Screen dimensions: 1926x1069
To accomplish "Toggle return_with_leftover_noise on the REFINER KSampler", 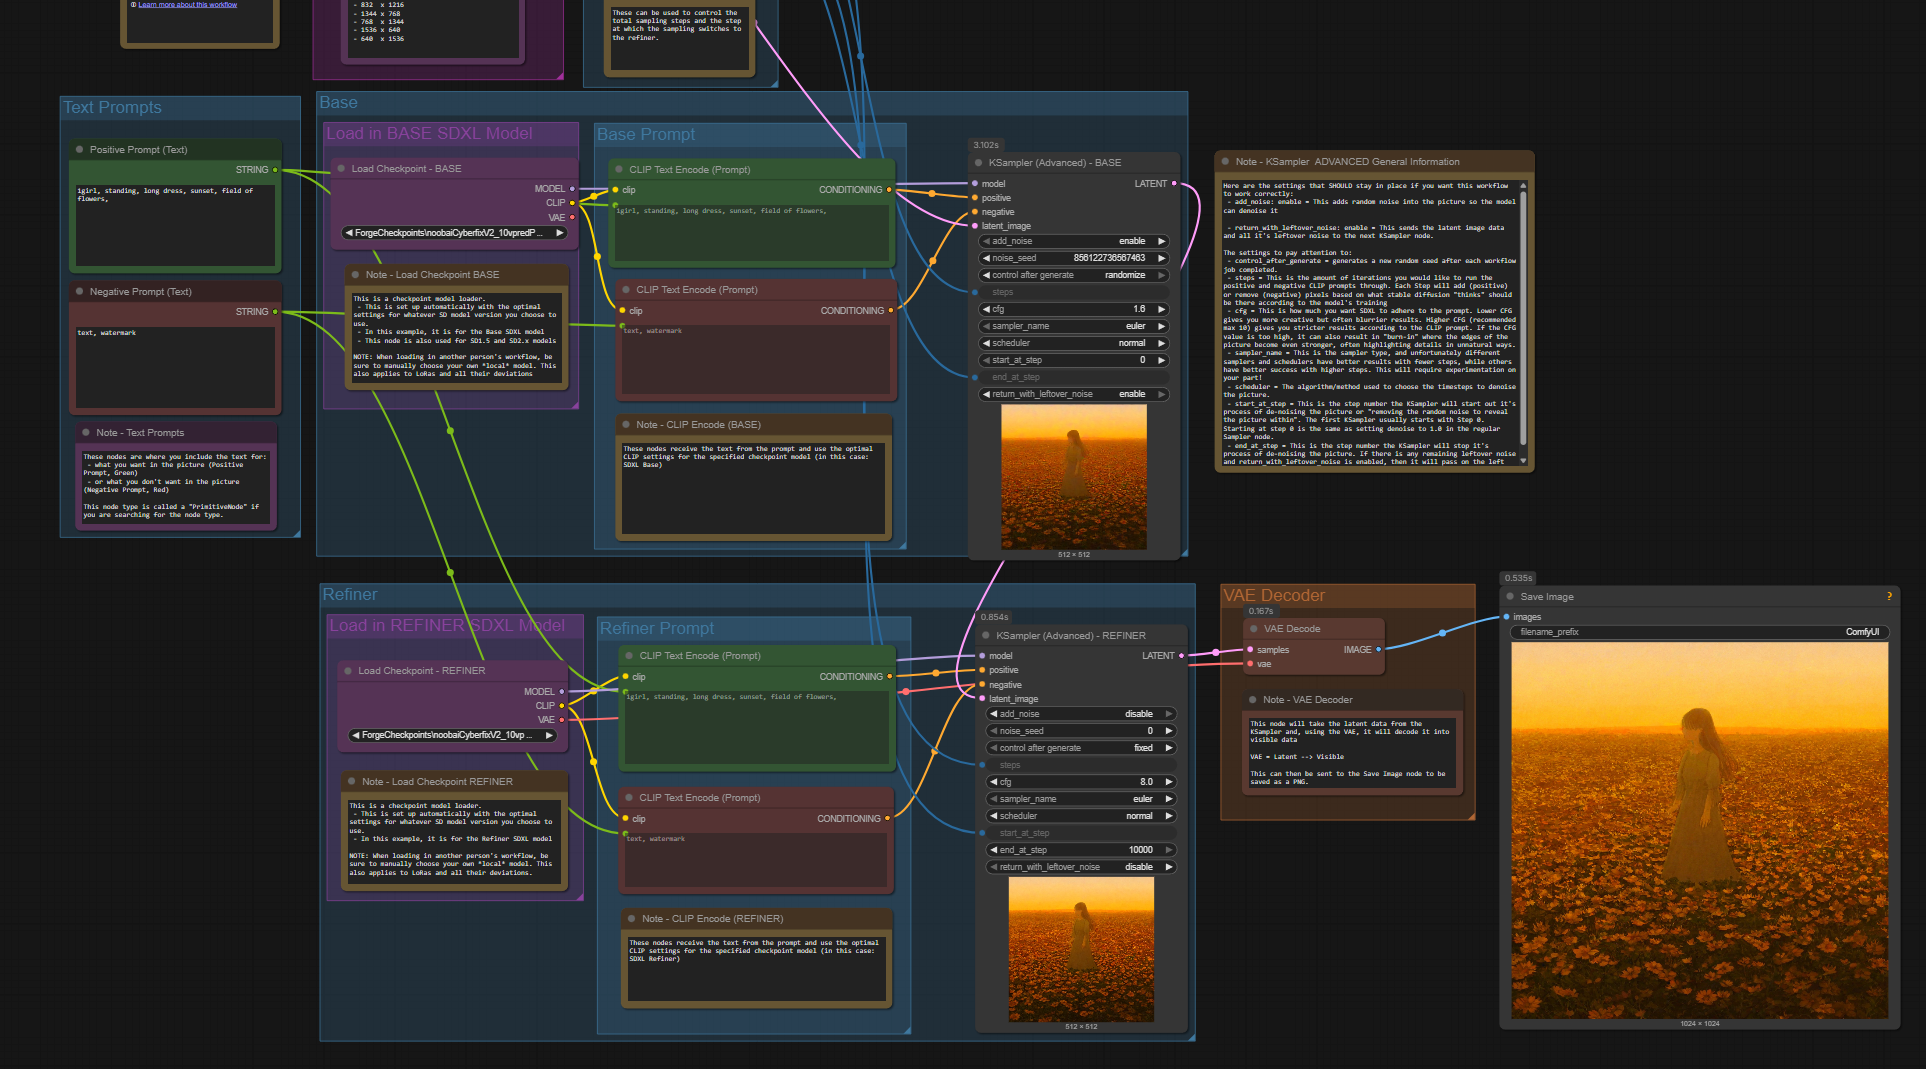I will click(x=1081, y=867).
